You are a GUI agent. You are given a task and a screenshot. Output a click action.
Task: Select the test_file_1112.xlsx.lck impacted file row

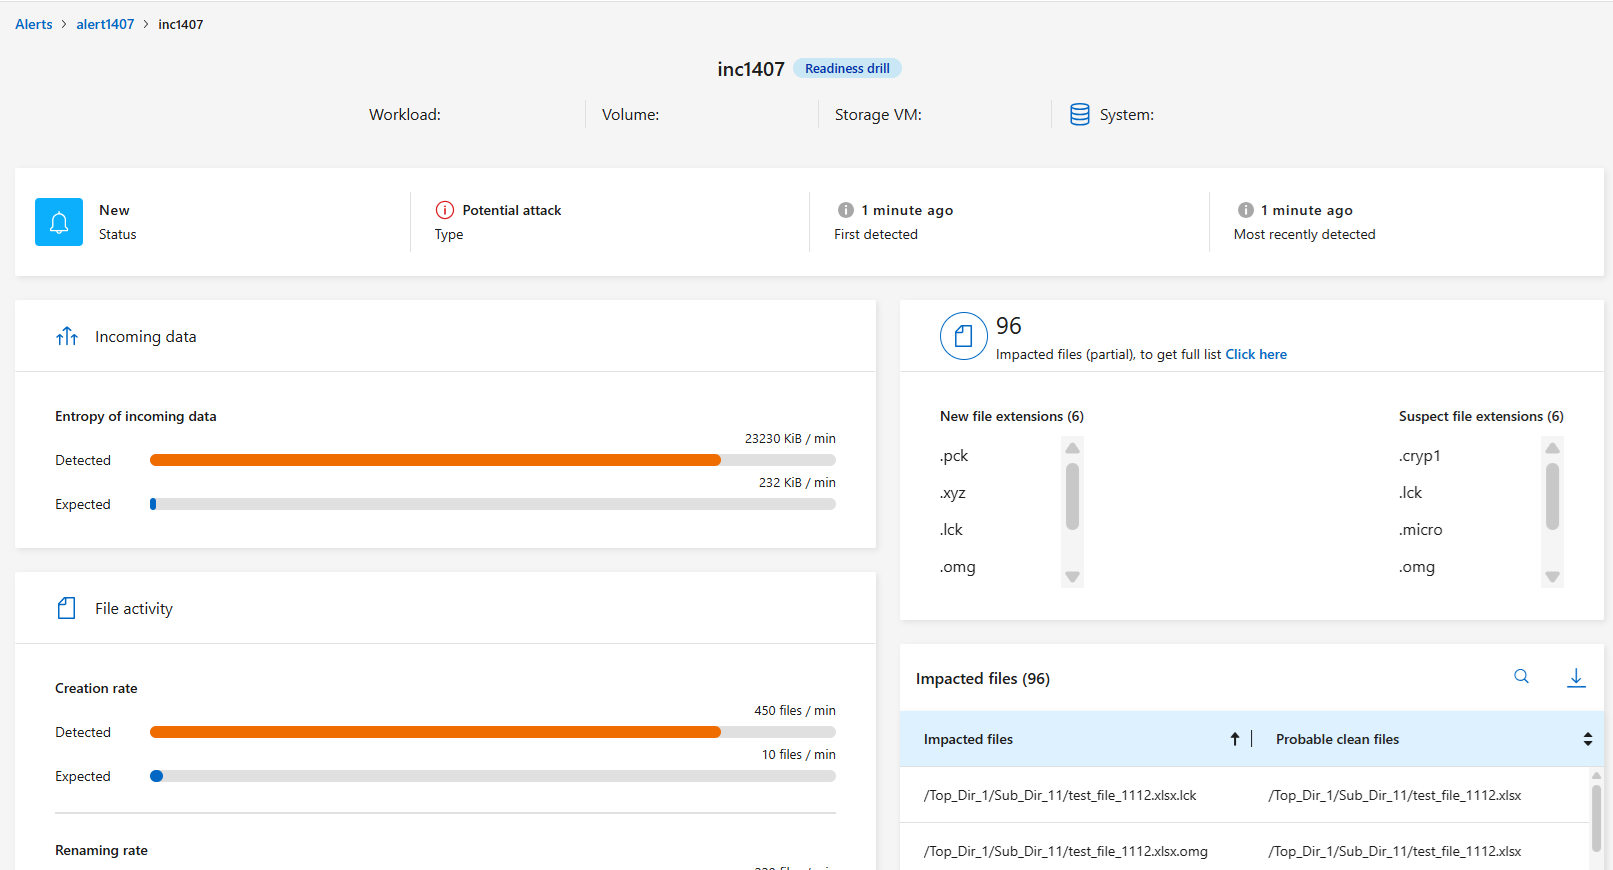pos(1060,795)
